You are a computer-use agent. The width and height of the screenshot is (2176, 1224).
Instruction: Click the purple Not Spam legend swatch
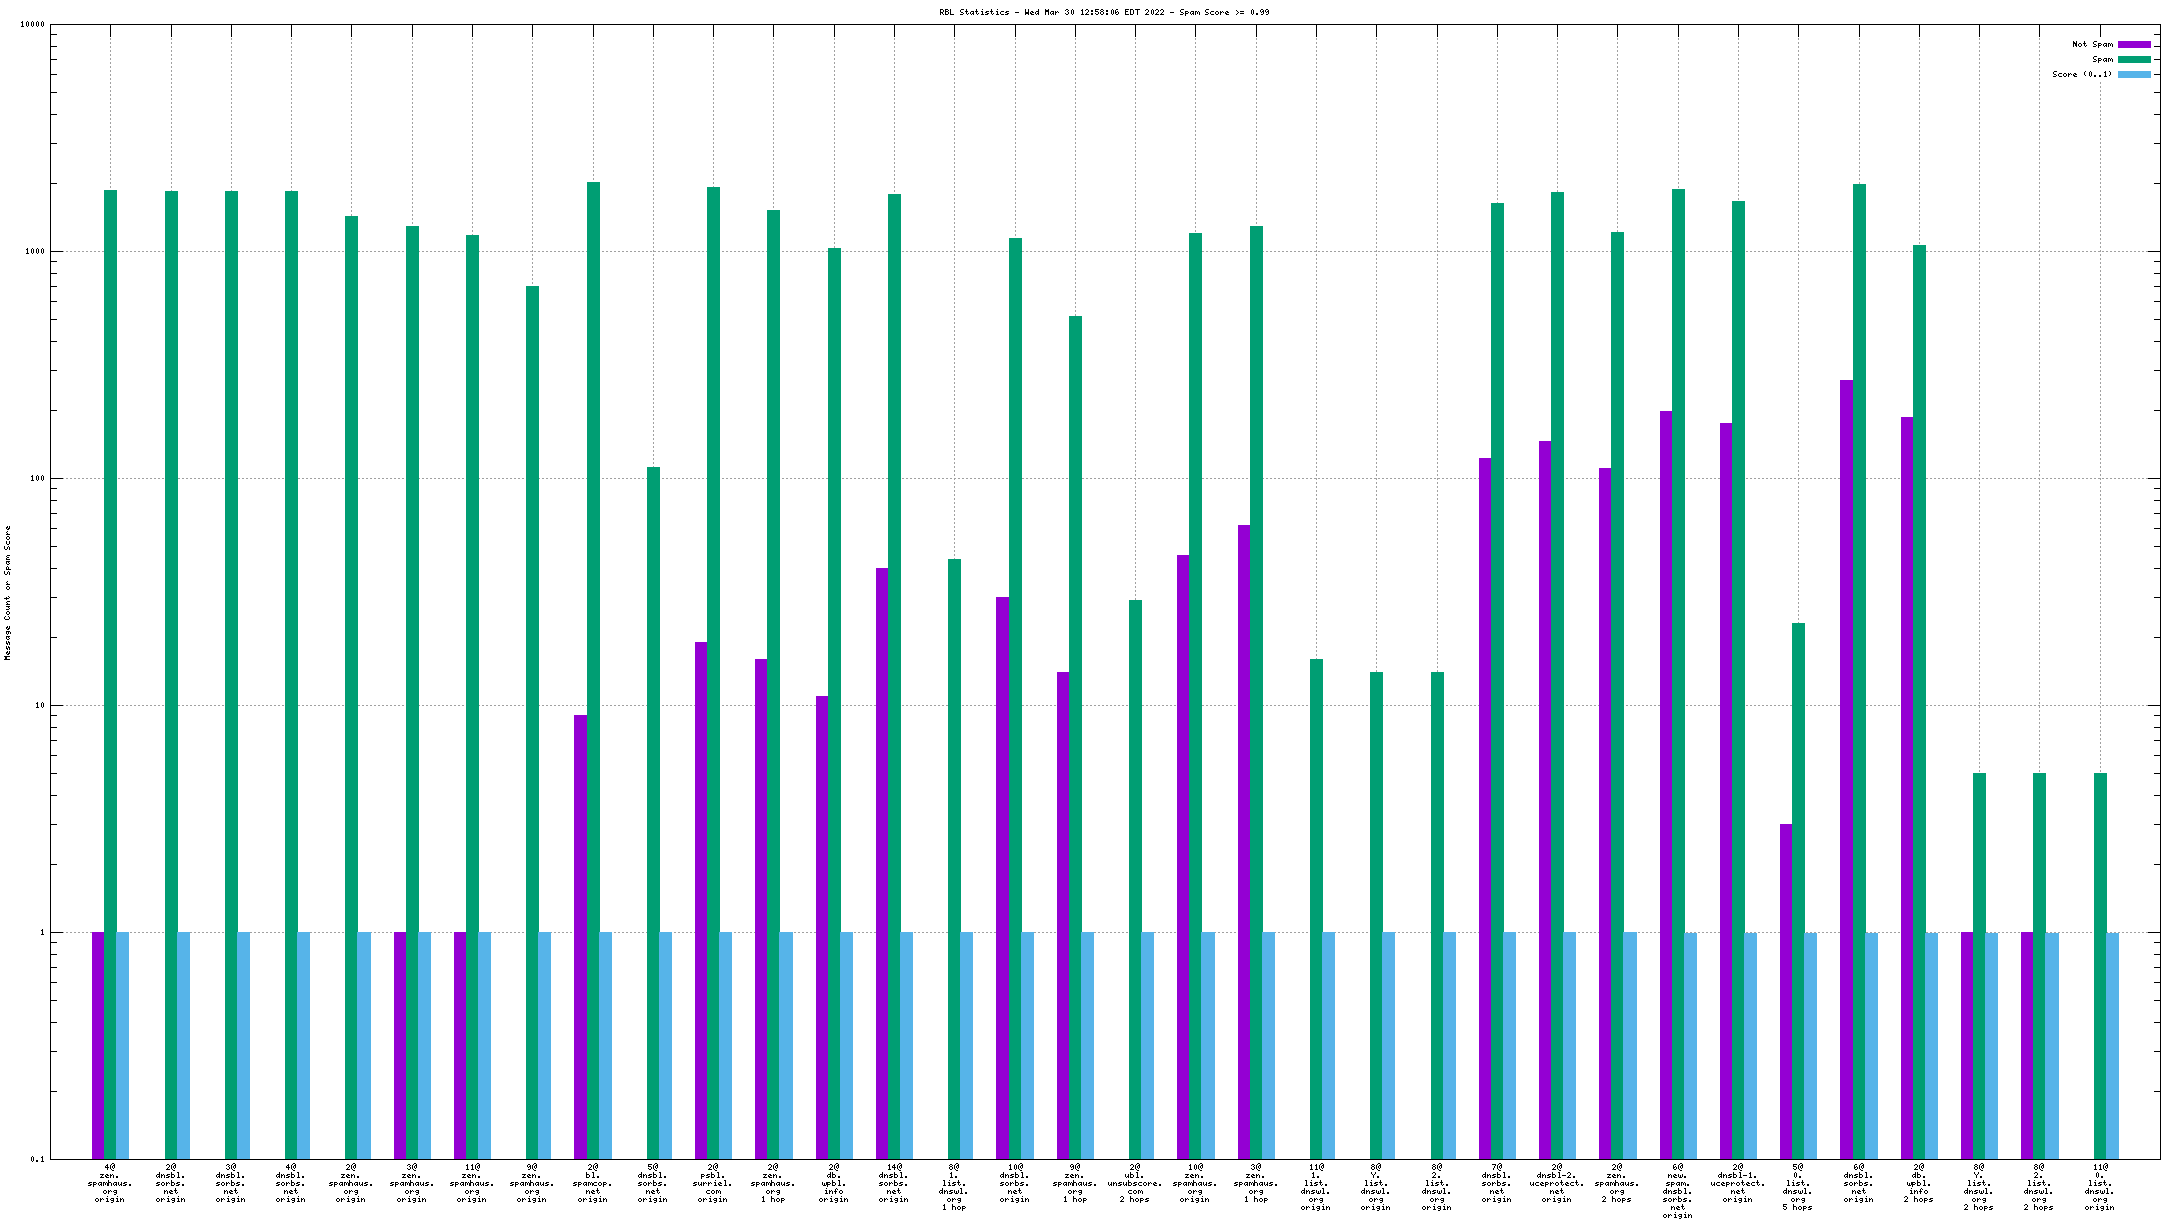[x=2134, y=44]
